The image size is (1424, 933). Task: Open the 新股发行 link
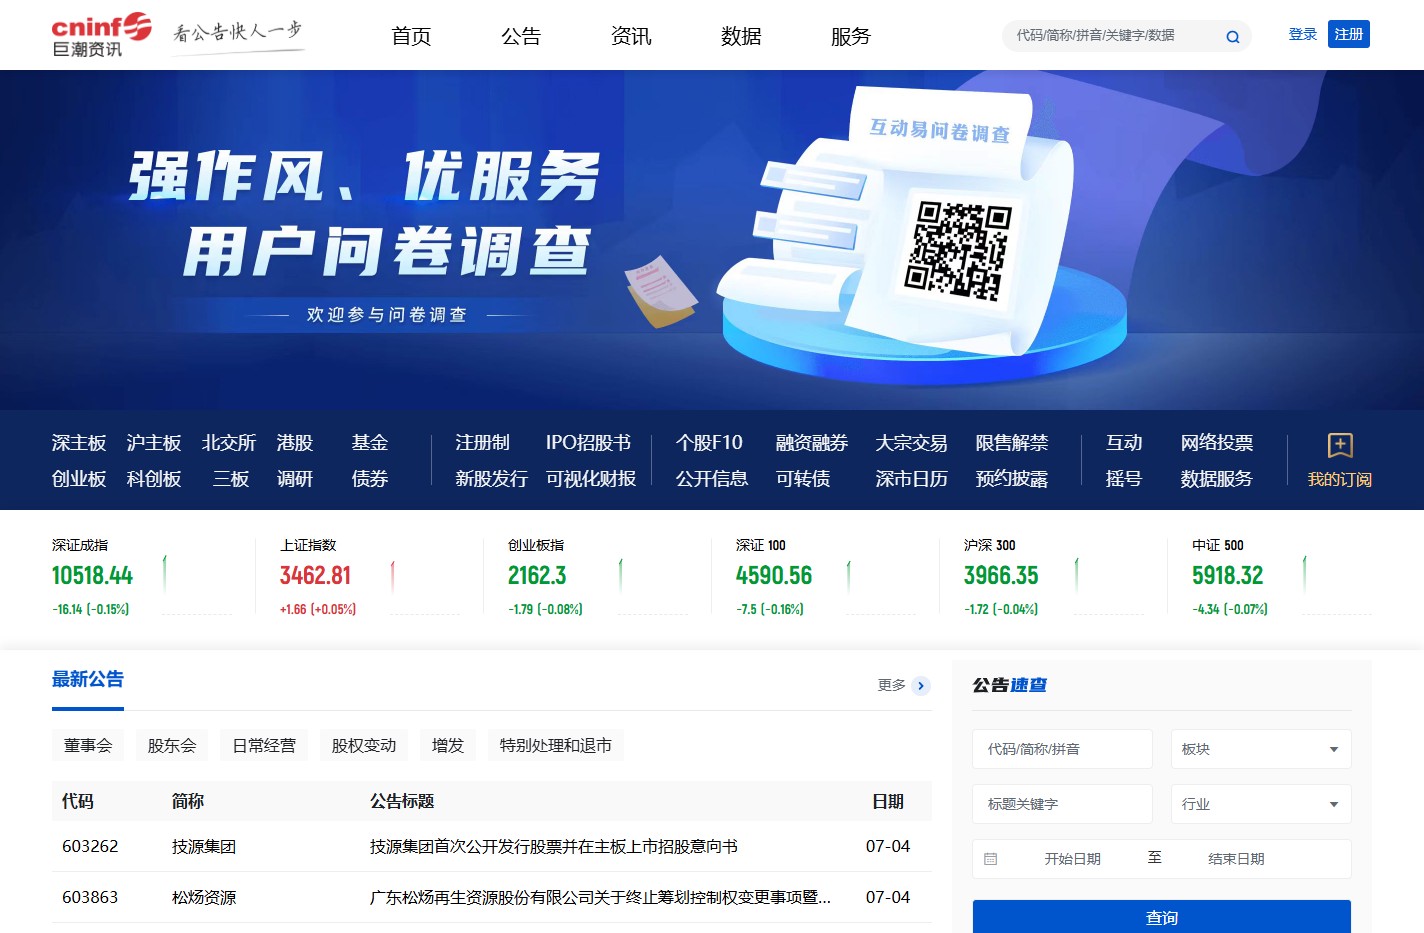pos(491,479)
